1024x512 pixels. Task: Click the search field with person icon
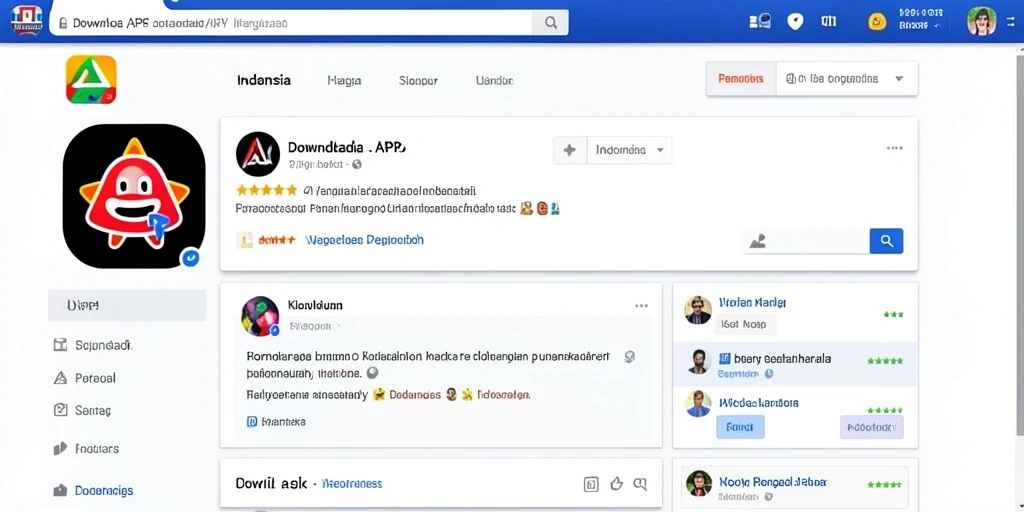coord(807,241)
